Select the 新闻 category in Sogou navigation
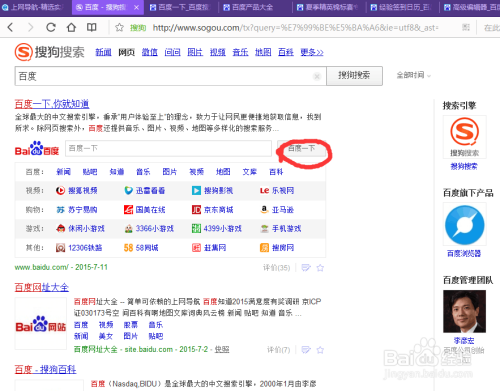The image size is (500, 391). click(x=103, y=52)
